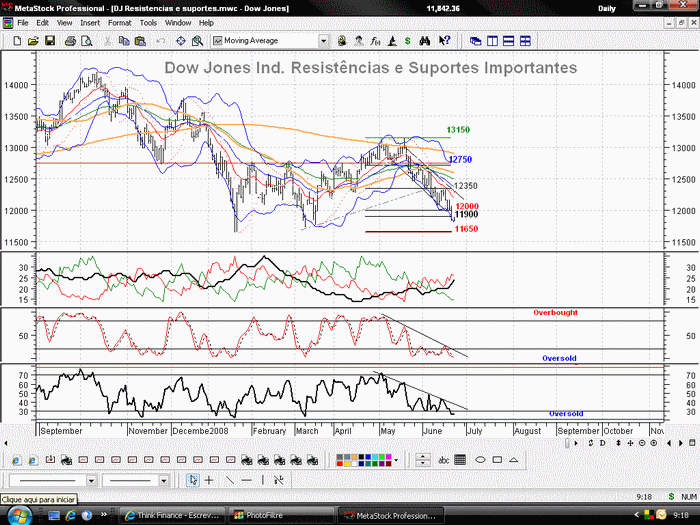Stack windows as rows icon
The image size is (700, 525).
pyautogui.click(x=508, y=41)
